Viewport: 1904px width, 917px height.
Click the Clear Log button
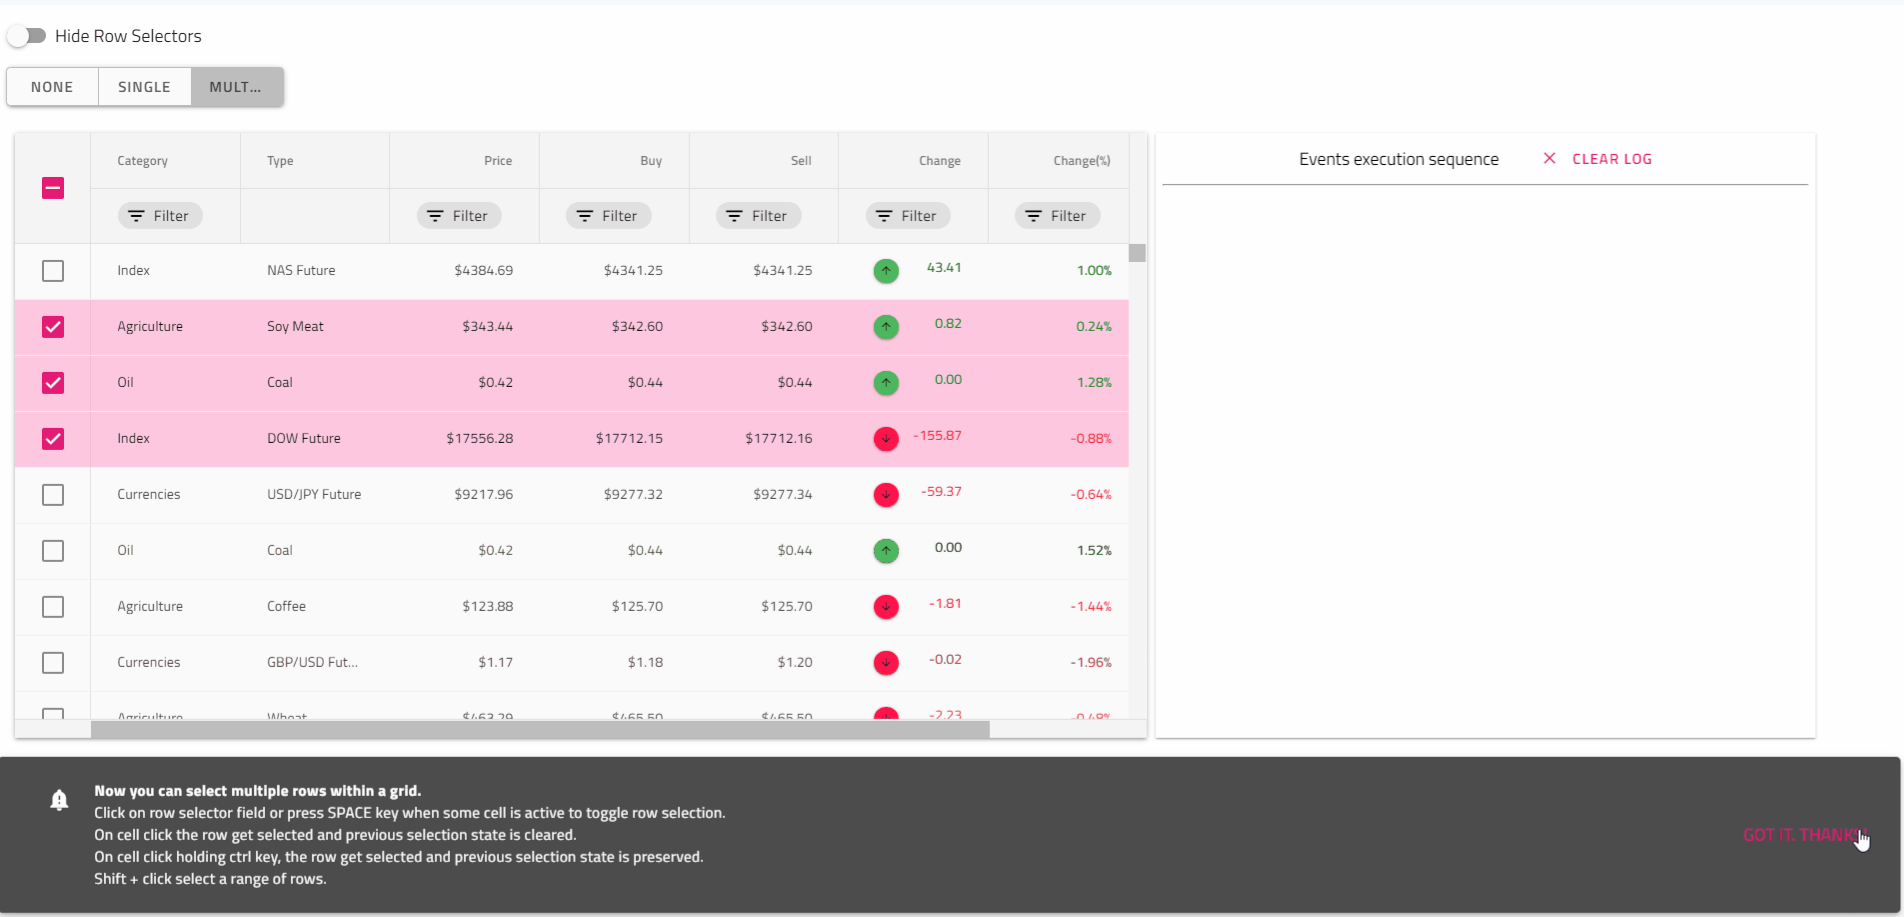(1611, 159)
